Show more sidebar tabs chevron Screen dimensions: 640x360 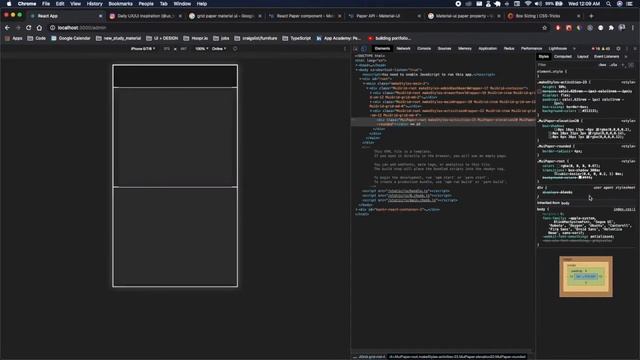click(626, 57)
